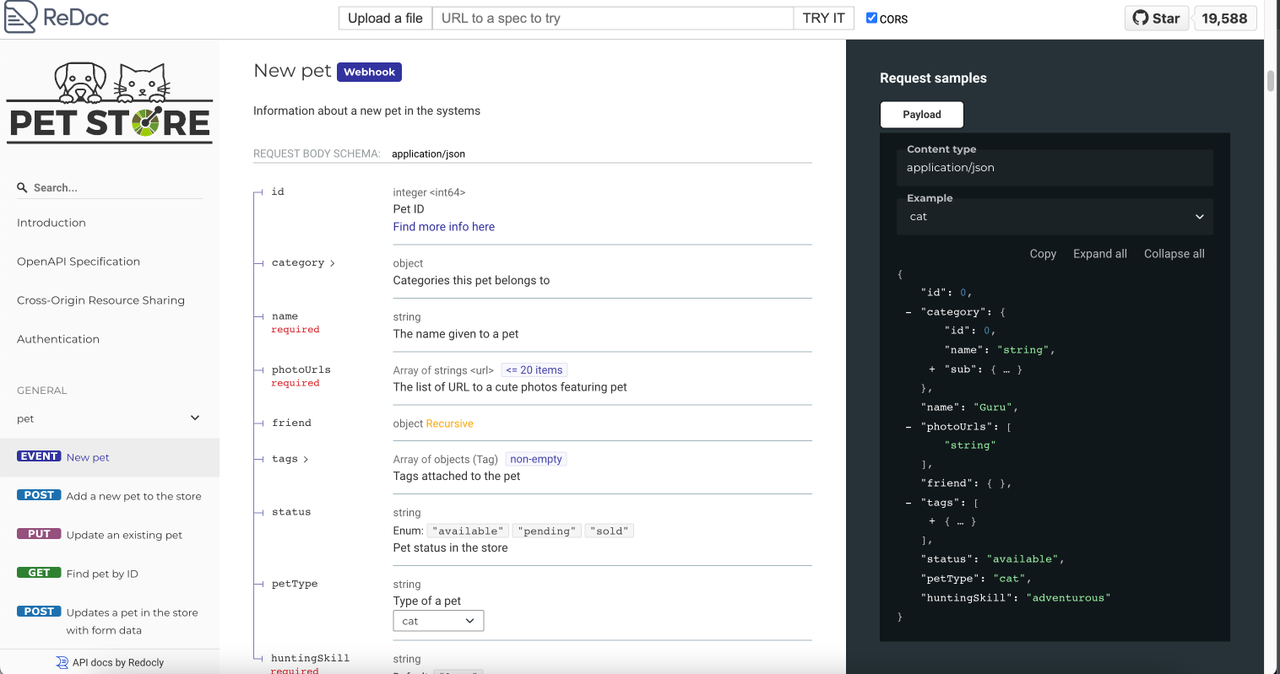This screenshot has height=674, width=1280.
Task: Open the Authentication section in the sidebar
Action: (57, 338)
